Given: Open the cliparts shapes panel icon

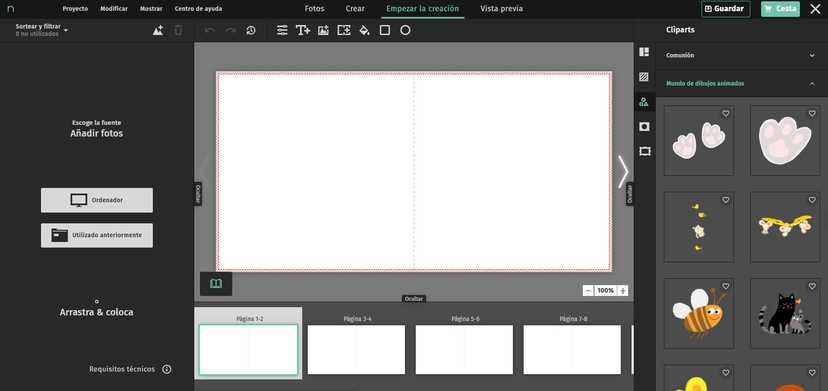Looking at the screenshot, I should pos(644,102).
